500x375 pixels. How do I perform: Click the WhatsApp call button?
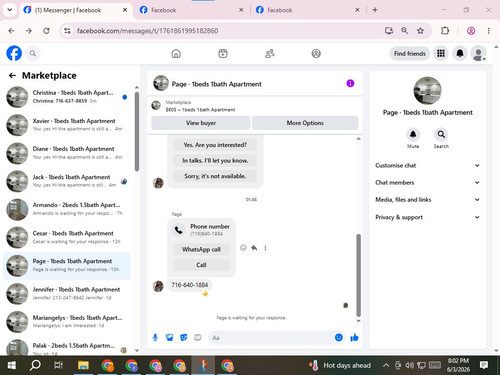[201, 249]
